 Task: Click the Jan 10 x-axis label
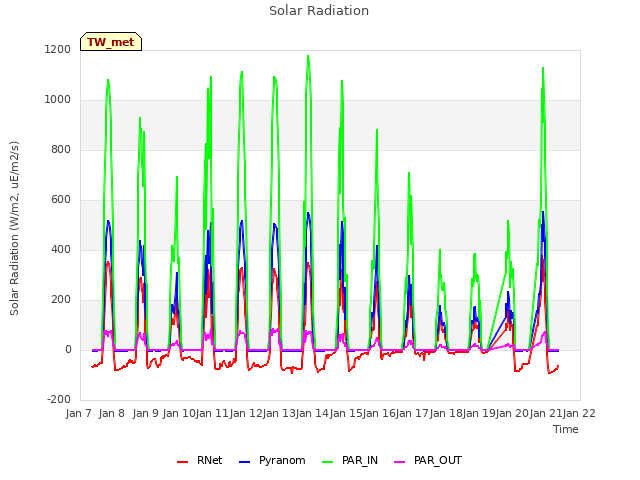pyautogui.click(x=179, y=413)
